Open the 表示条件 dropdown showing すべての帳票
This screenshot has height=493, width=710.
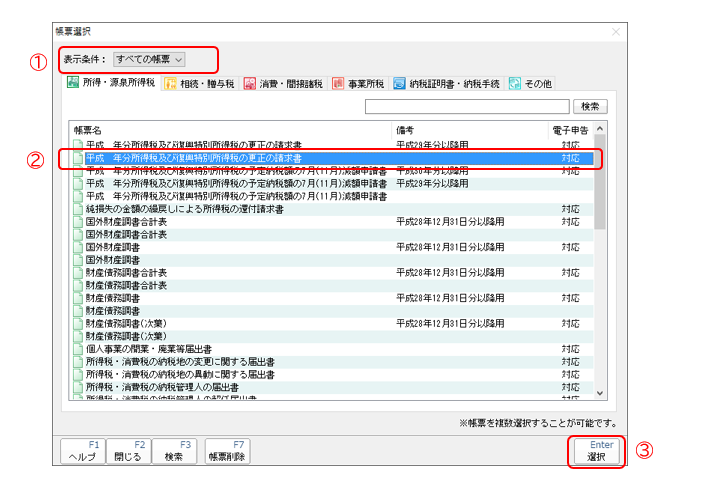pos(149,59)
